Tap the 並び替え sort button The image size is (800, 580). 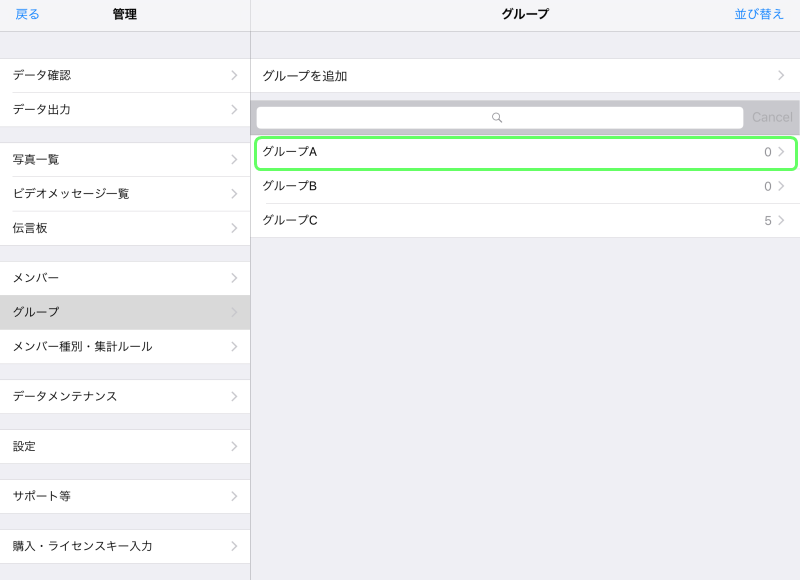[x=759, y=14]
